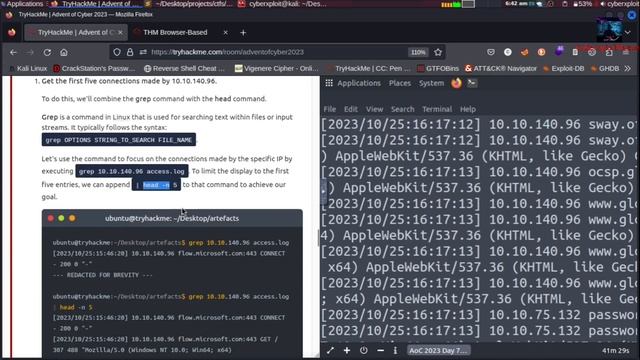Terminate machine with the power icon

(364, 350)
